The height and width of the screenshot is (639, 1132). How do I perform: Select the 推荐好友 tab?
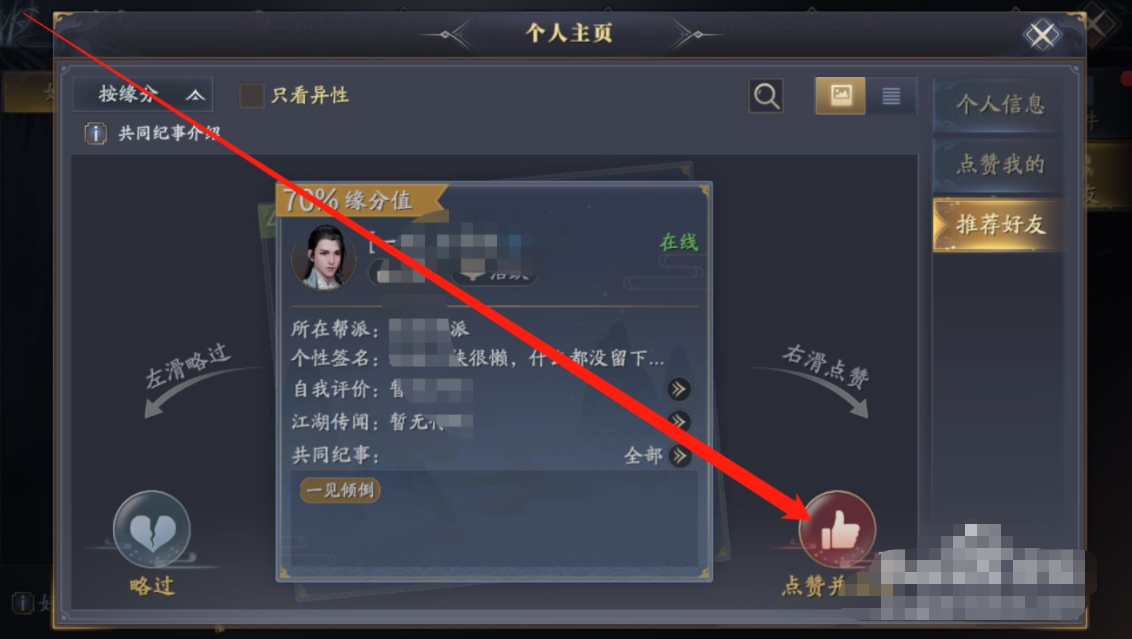click(998, 225)
